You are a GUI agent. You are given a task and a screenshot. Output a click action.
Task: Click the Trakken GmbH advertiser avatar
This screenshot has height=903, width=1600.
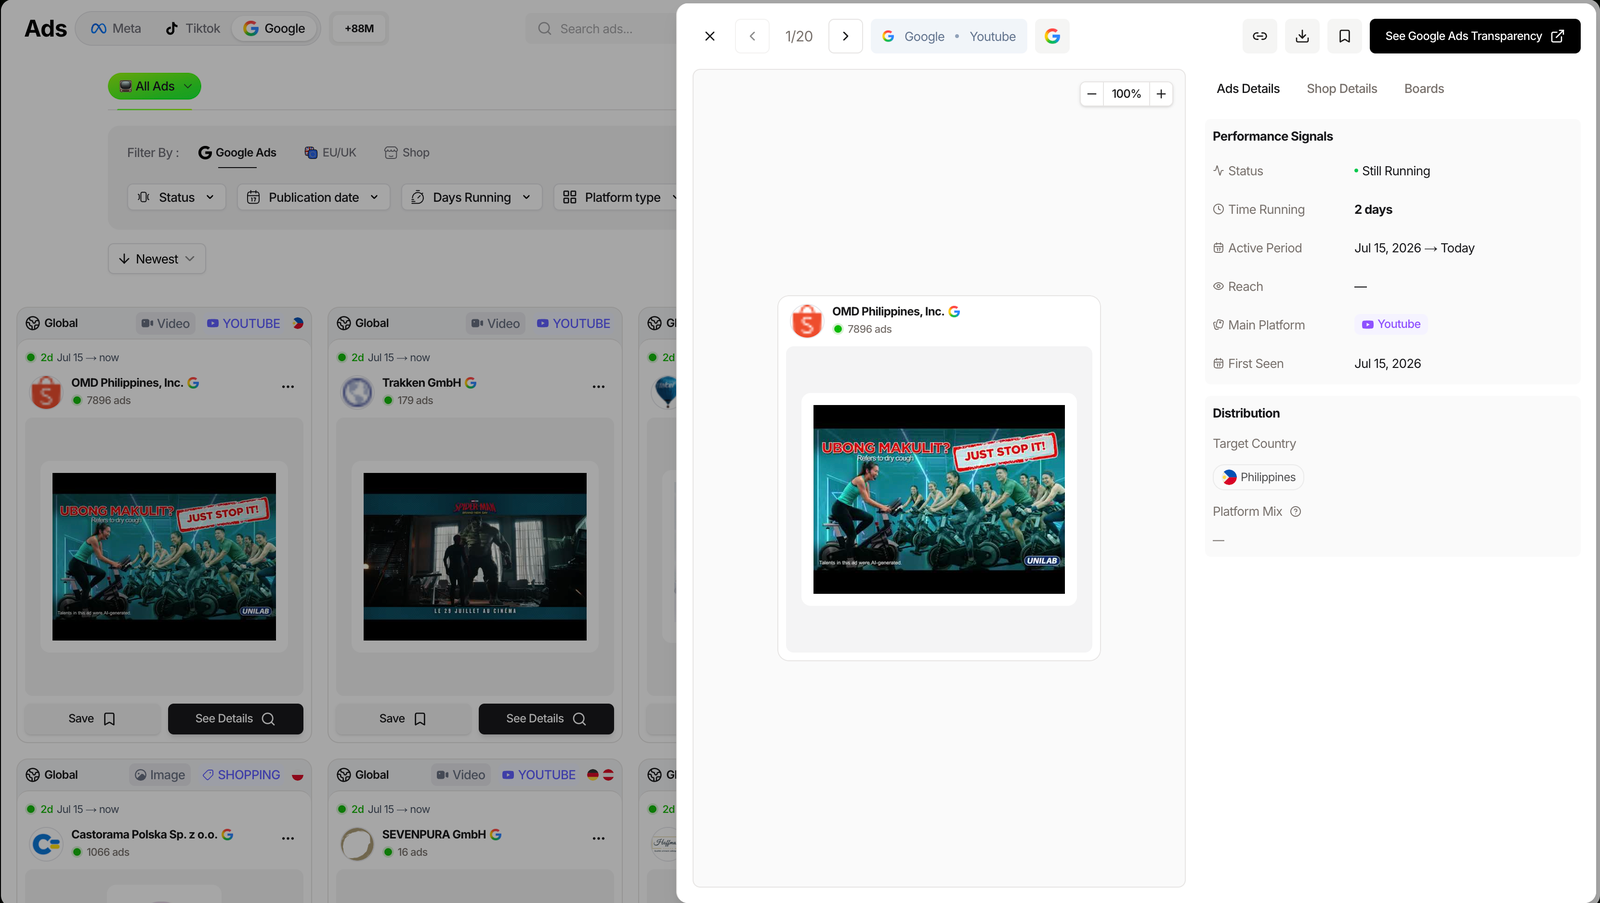(x=357, y=392)
